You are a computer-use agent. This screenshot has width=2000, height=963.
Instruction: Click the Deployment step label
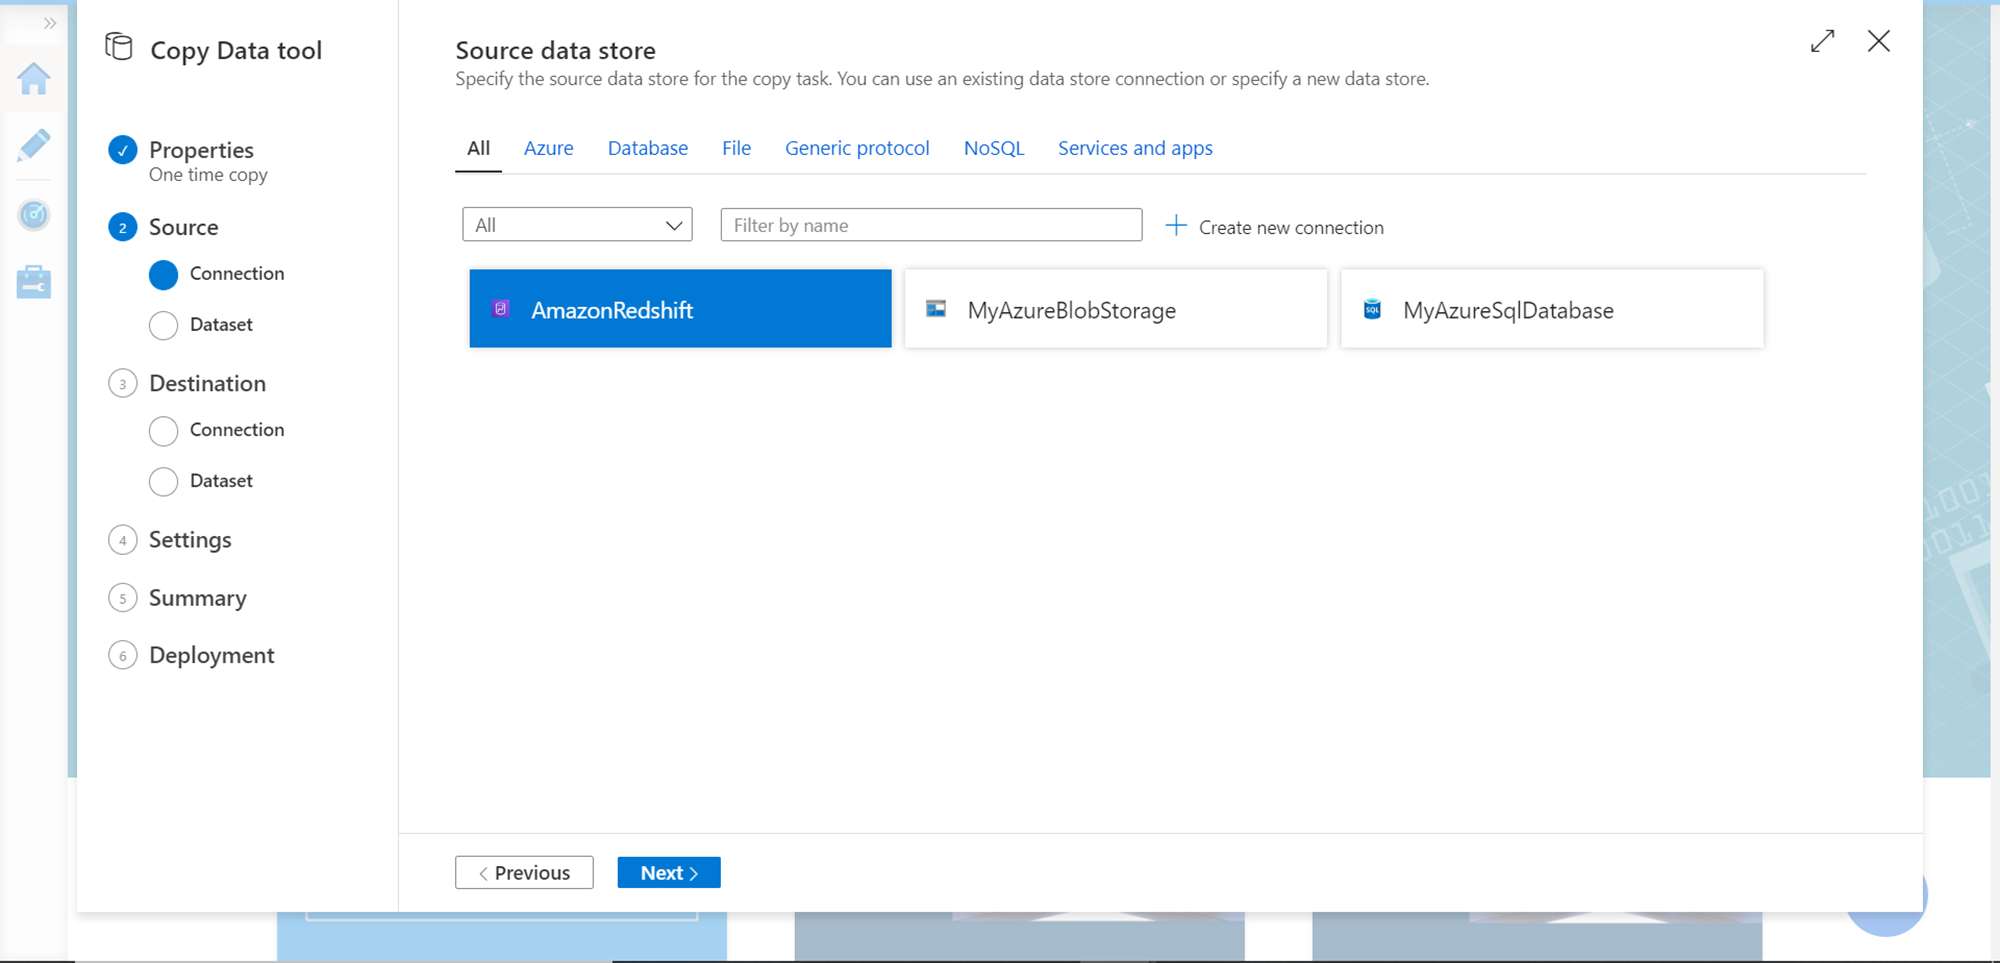pos(212,655)
